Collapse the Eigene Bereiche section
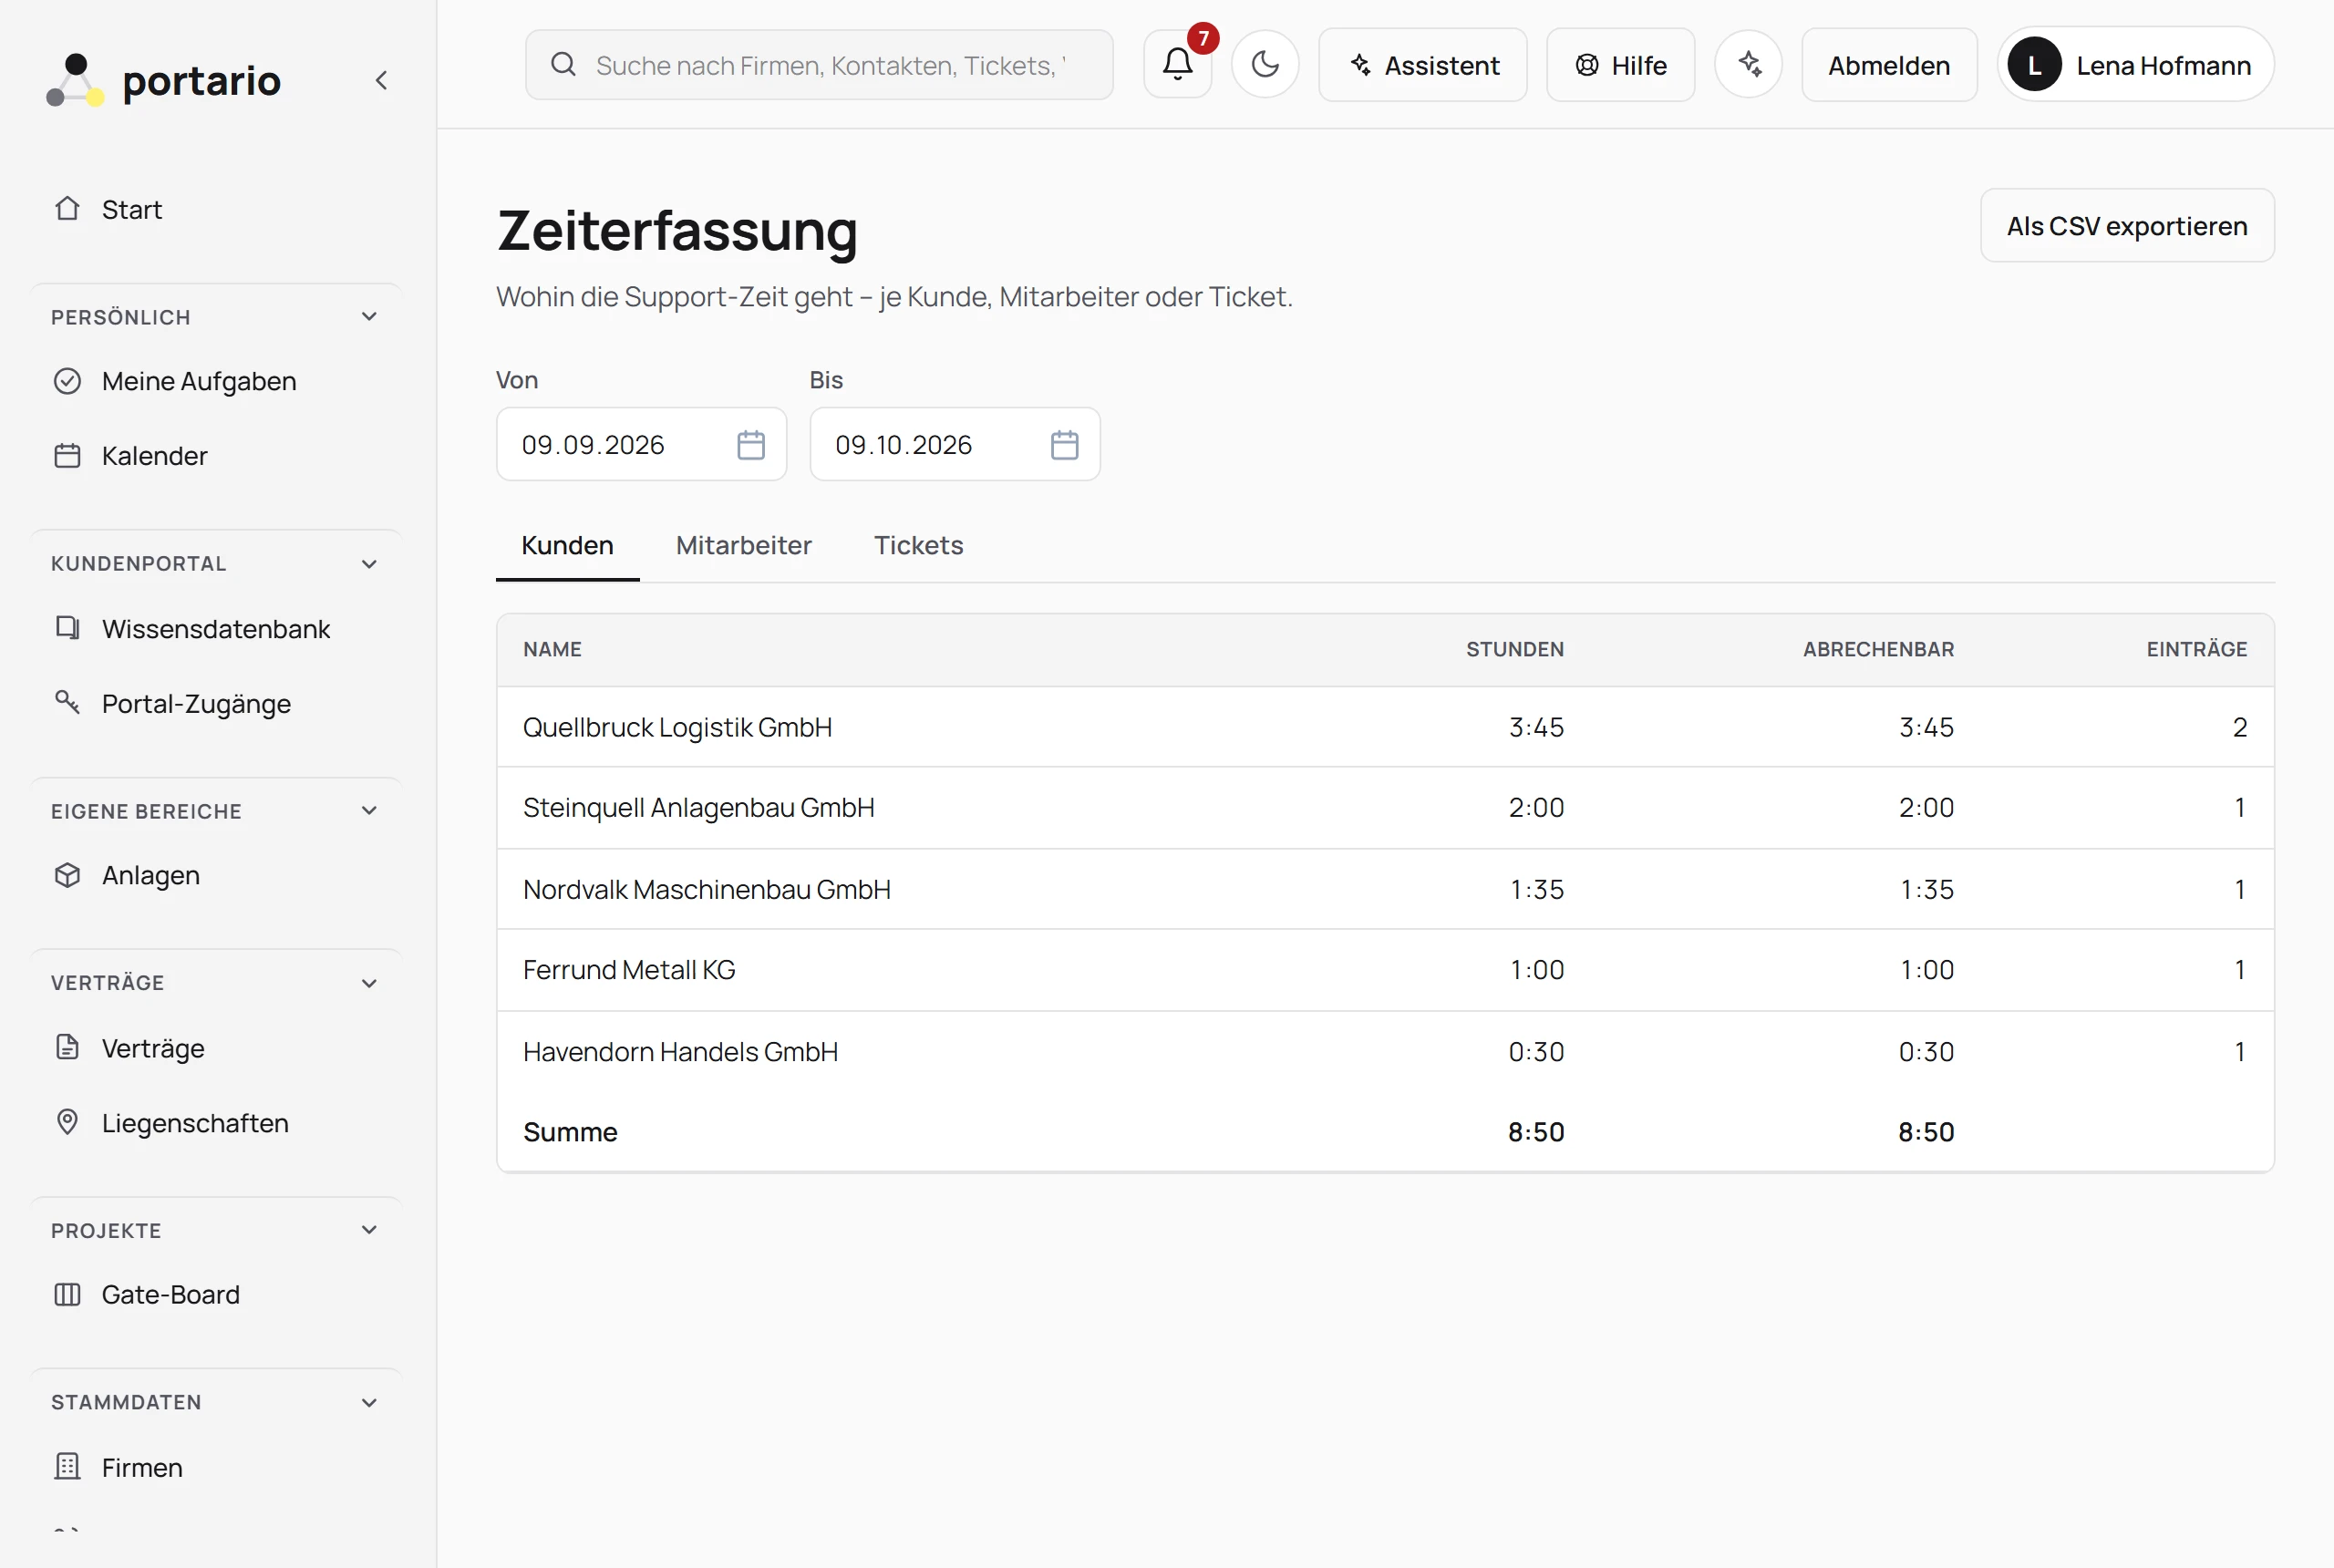2334x1568 pixels. click(x=217, y=811)
